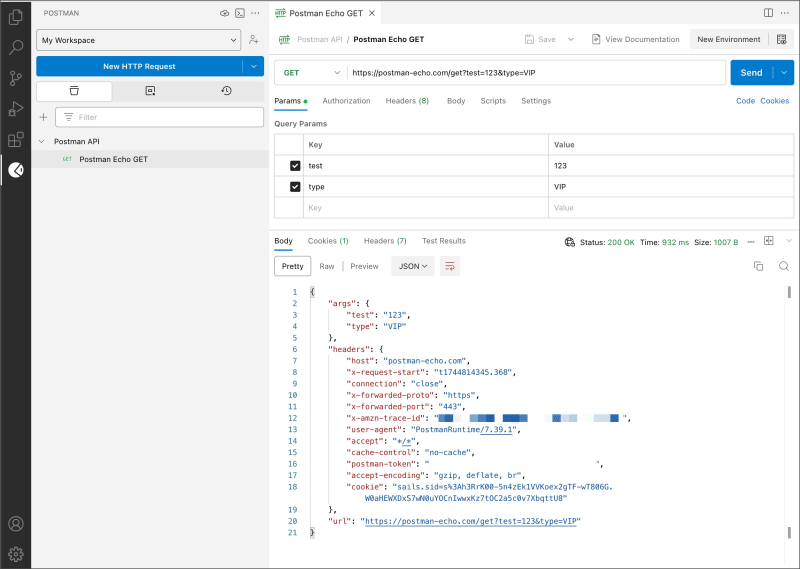Open the Cookies link near Code
800x569 pixels.
click(x=774, y=101)
